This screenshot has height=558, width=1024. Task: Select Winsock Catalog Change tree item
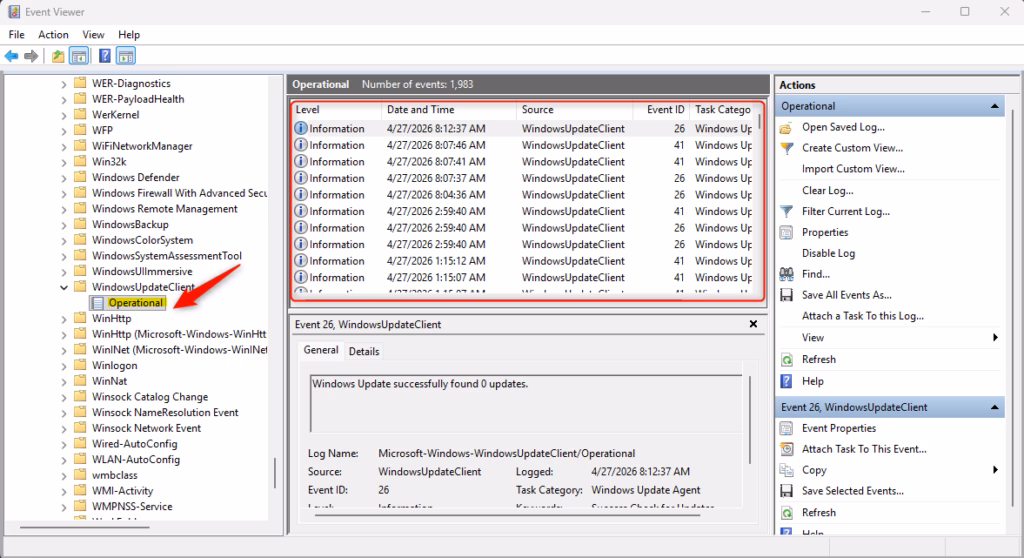150,397
